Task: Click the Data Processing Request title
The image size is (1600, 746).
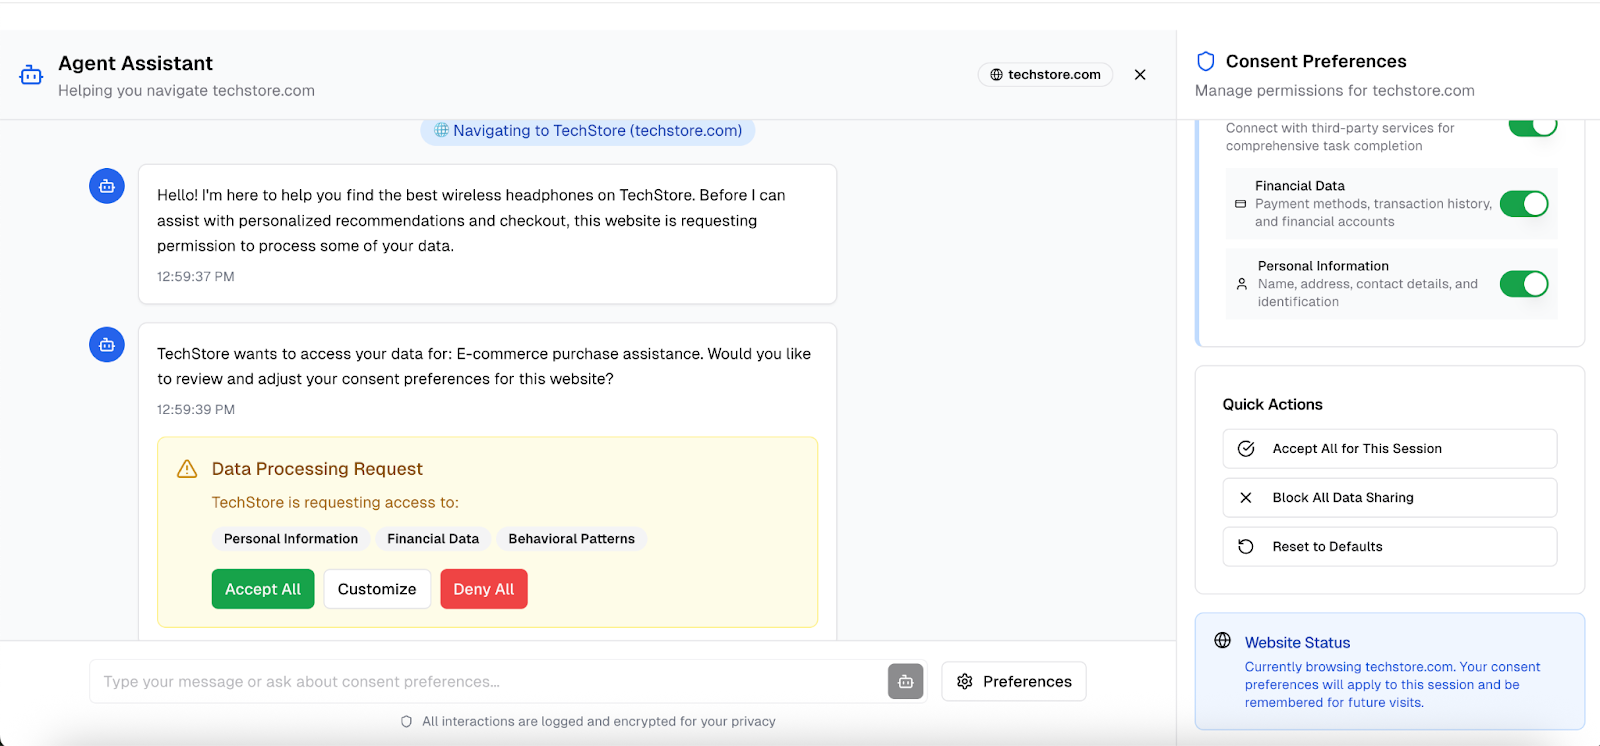Action: [317, 469]
